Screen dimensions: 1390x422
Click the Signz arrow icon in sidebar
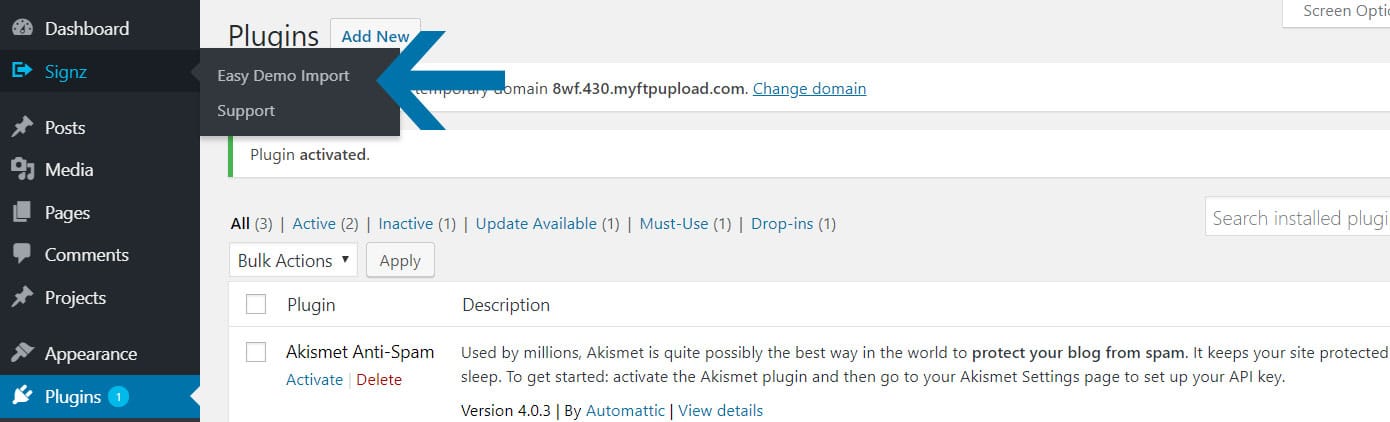22,71
